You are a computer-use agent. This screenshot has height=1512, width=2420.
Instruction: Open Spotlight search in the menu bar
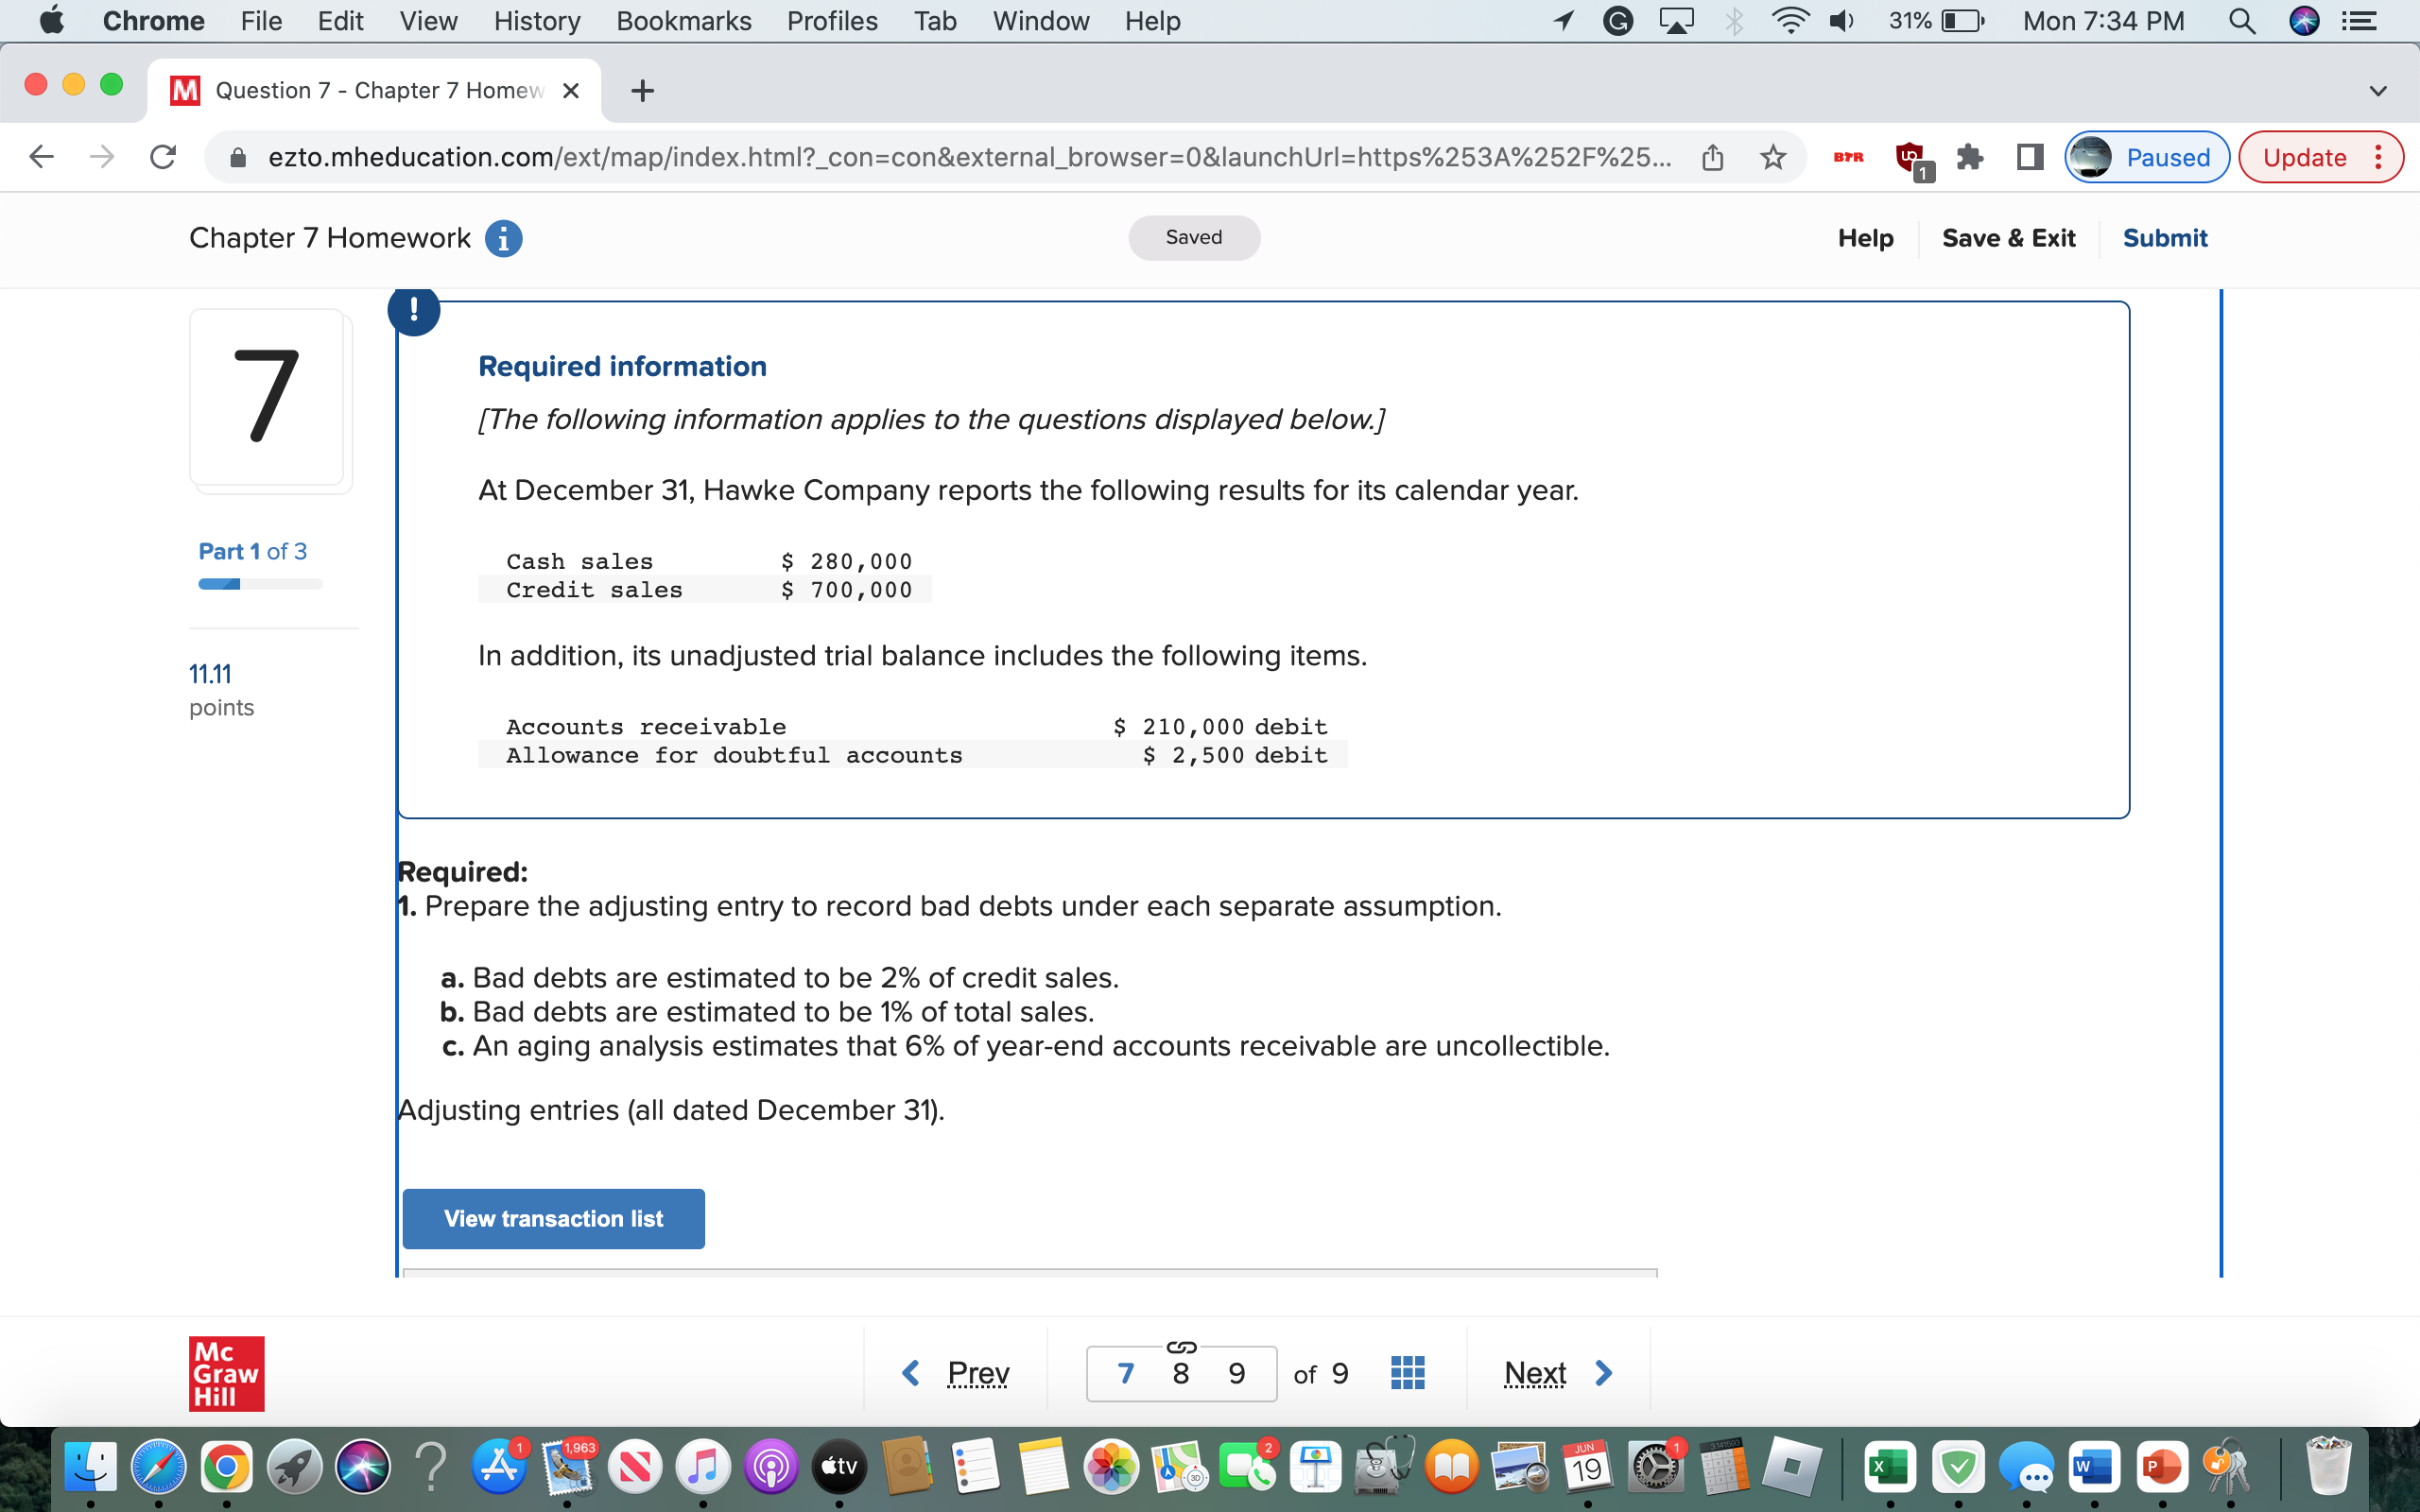pos(2242,21)
